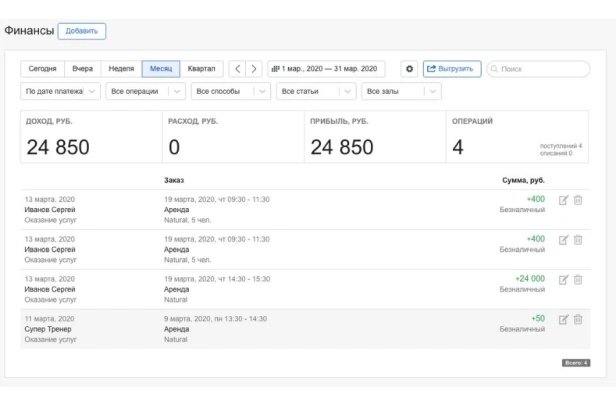Click the trash icon in the topmost row
616x405 pixels.
point(578,200)
